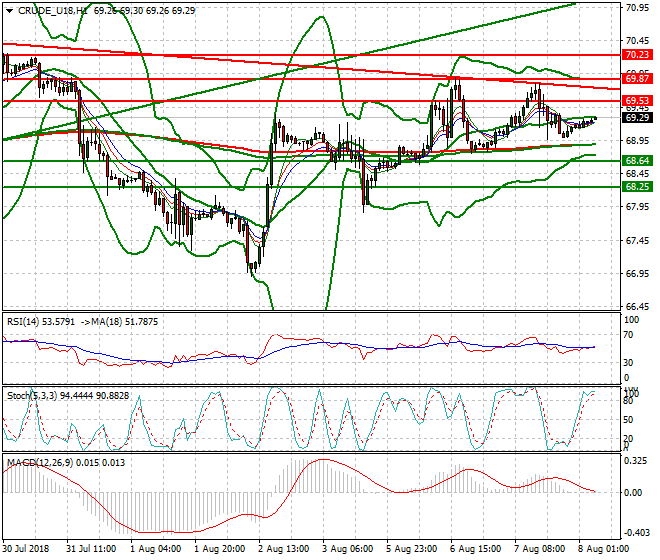Select the red 70.23 price level label
This screenshot has width=660, height=560.
coord(637,55)
